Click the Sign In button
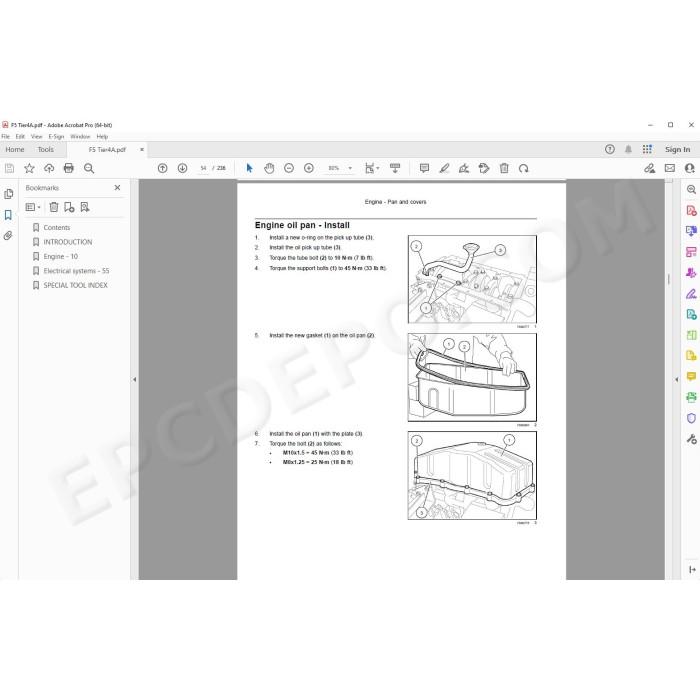 (x=677, y=150)
